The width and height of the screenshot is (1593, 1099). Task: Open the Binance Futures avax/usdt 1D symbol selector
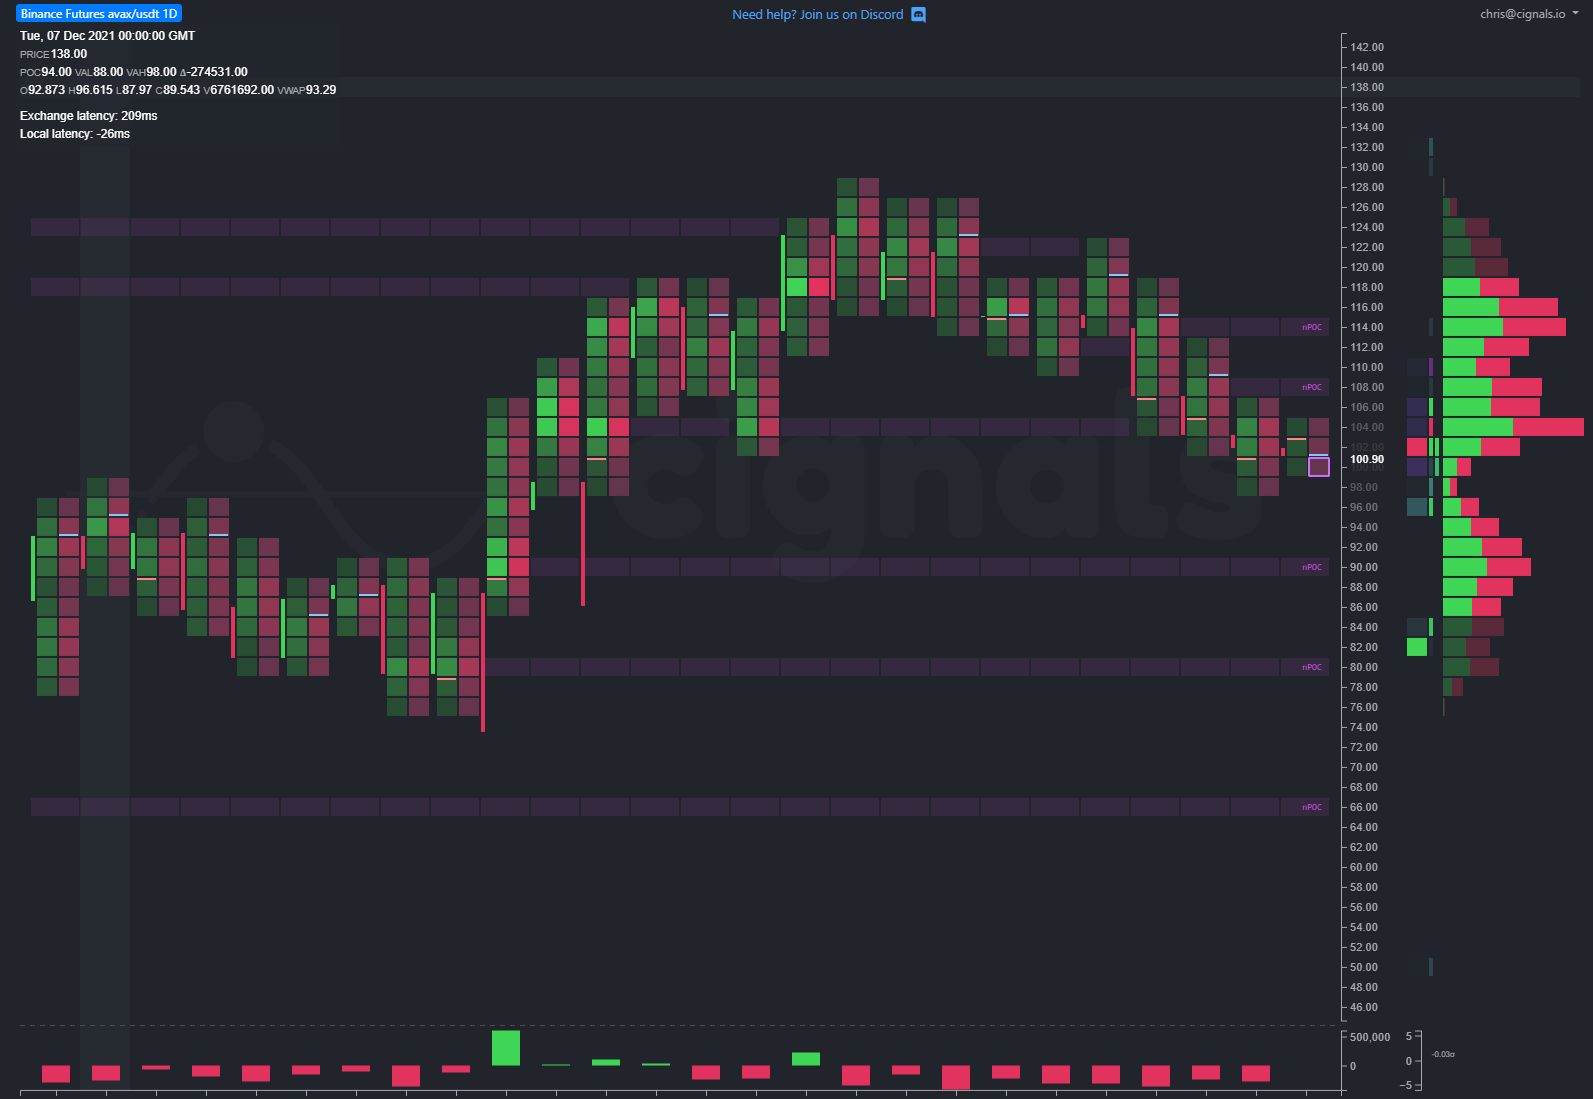99,14
